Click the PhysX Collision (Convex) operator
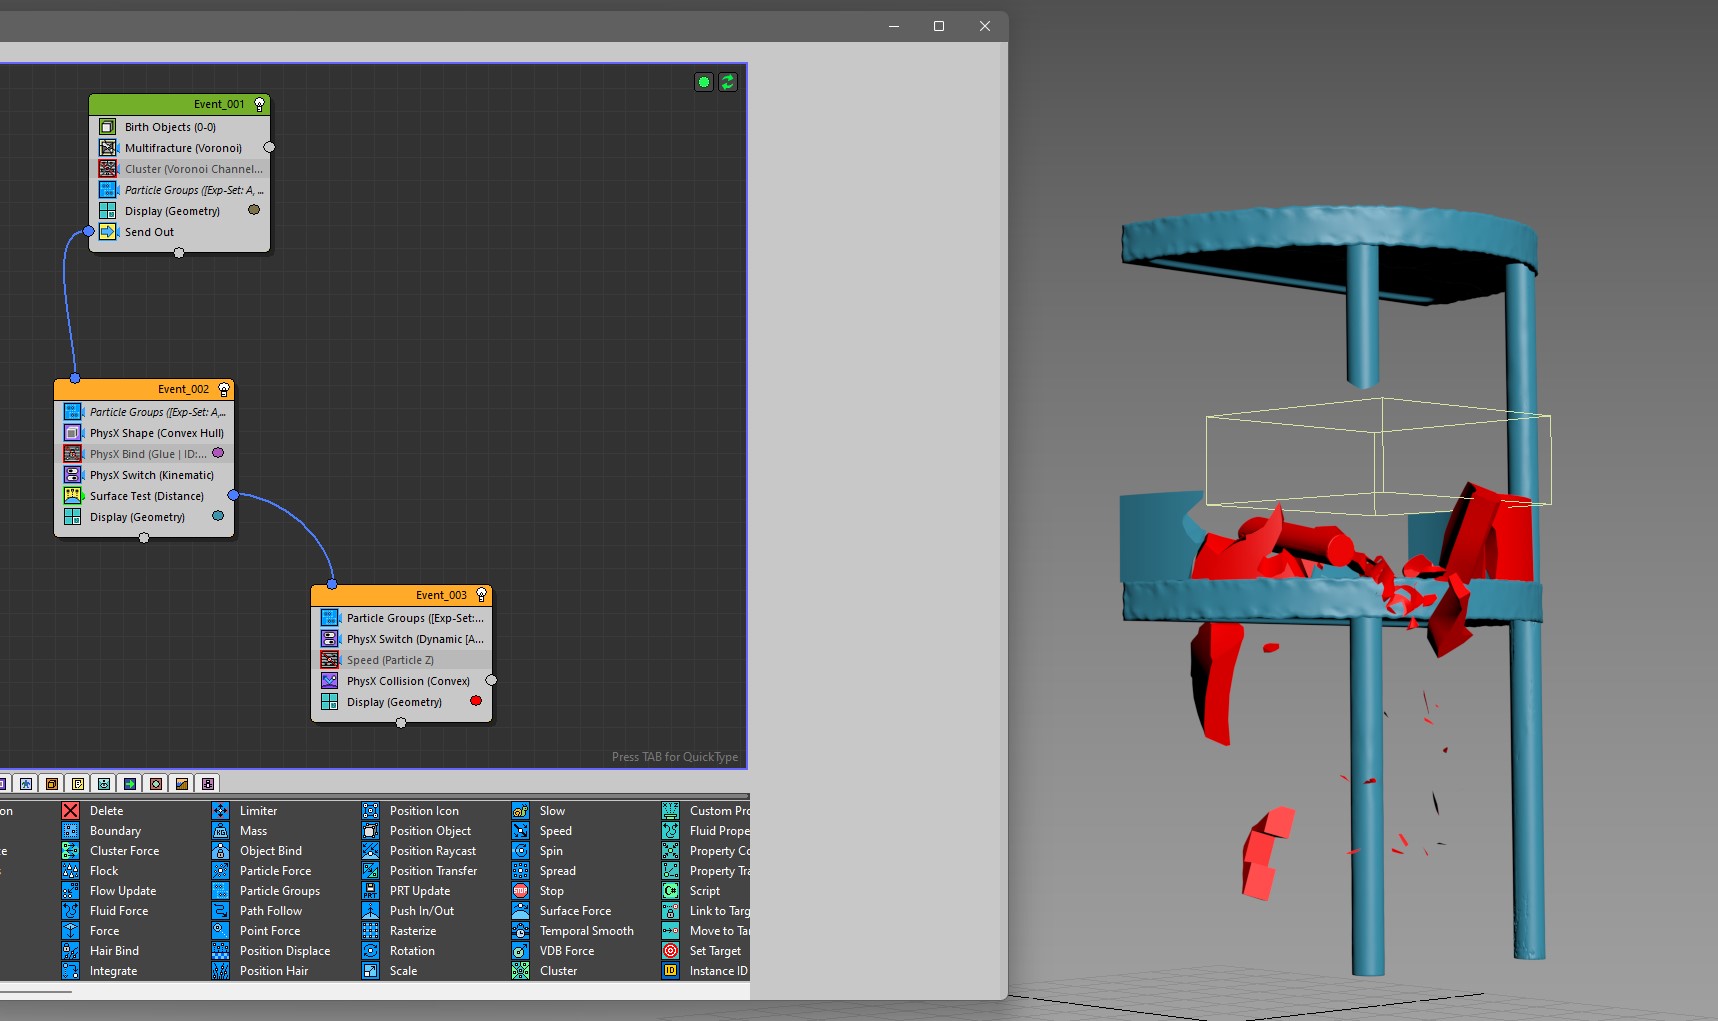The width and height of the screenshot is (1718, 1021). (x=408, y=681)
